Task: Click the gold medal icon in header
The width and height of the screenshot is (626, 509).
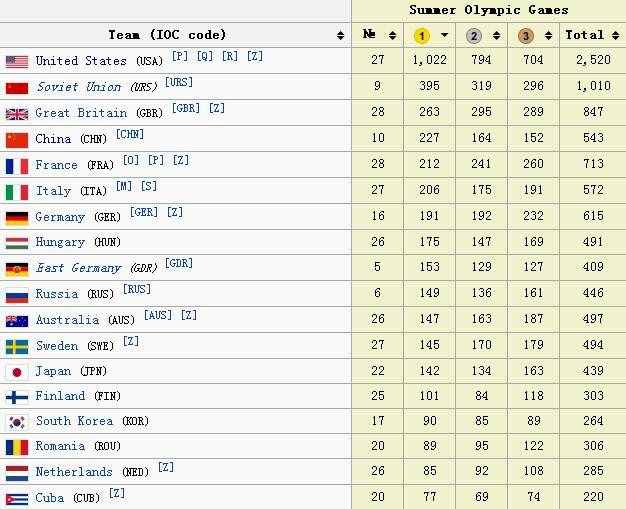Action: [421, 36]
